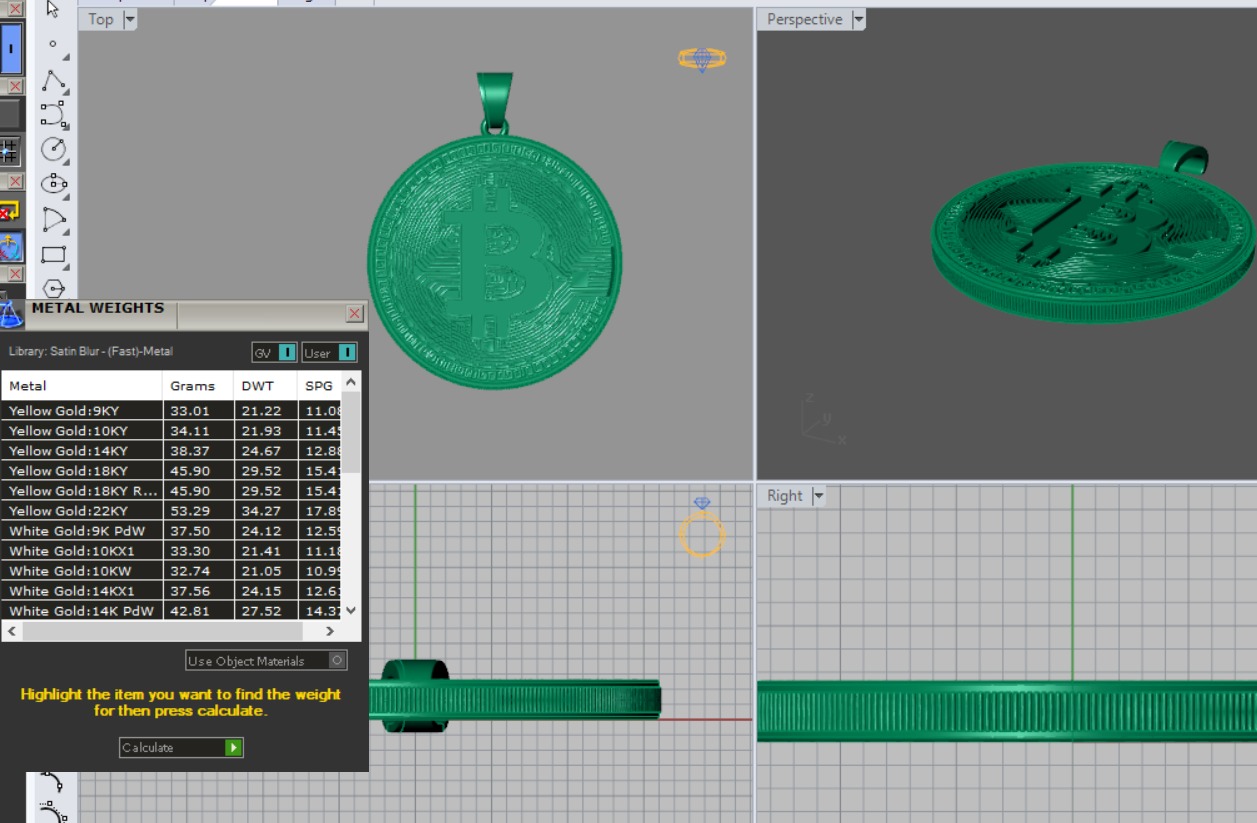Open the Right viewport dropdown menu
This screenshot has height=823, width=1257.
(818, 495)
